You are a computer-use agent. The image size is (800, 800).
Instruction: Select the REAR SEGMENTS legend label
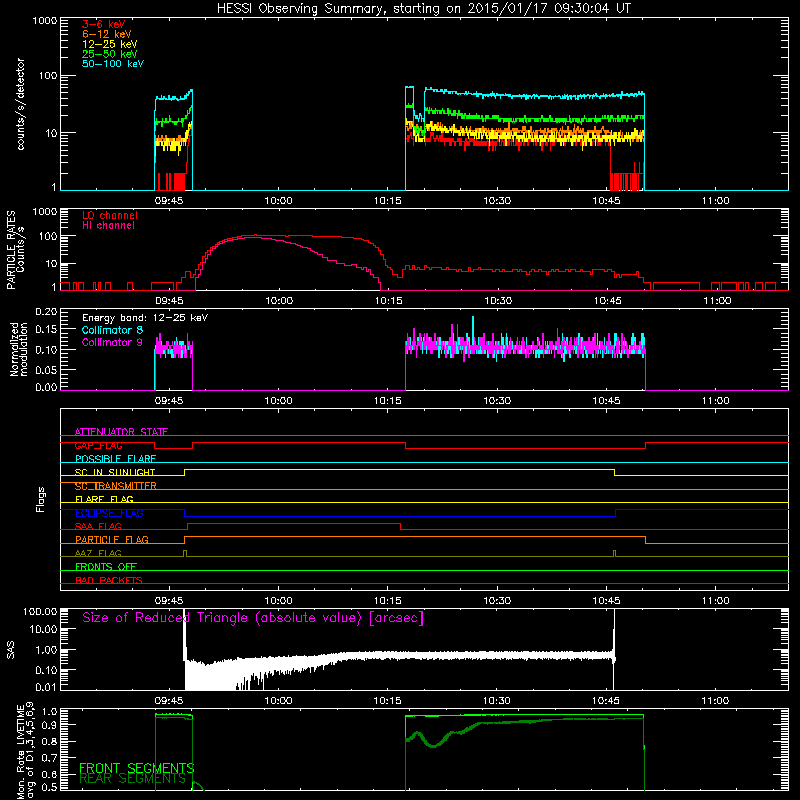(x=132, y=779)
